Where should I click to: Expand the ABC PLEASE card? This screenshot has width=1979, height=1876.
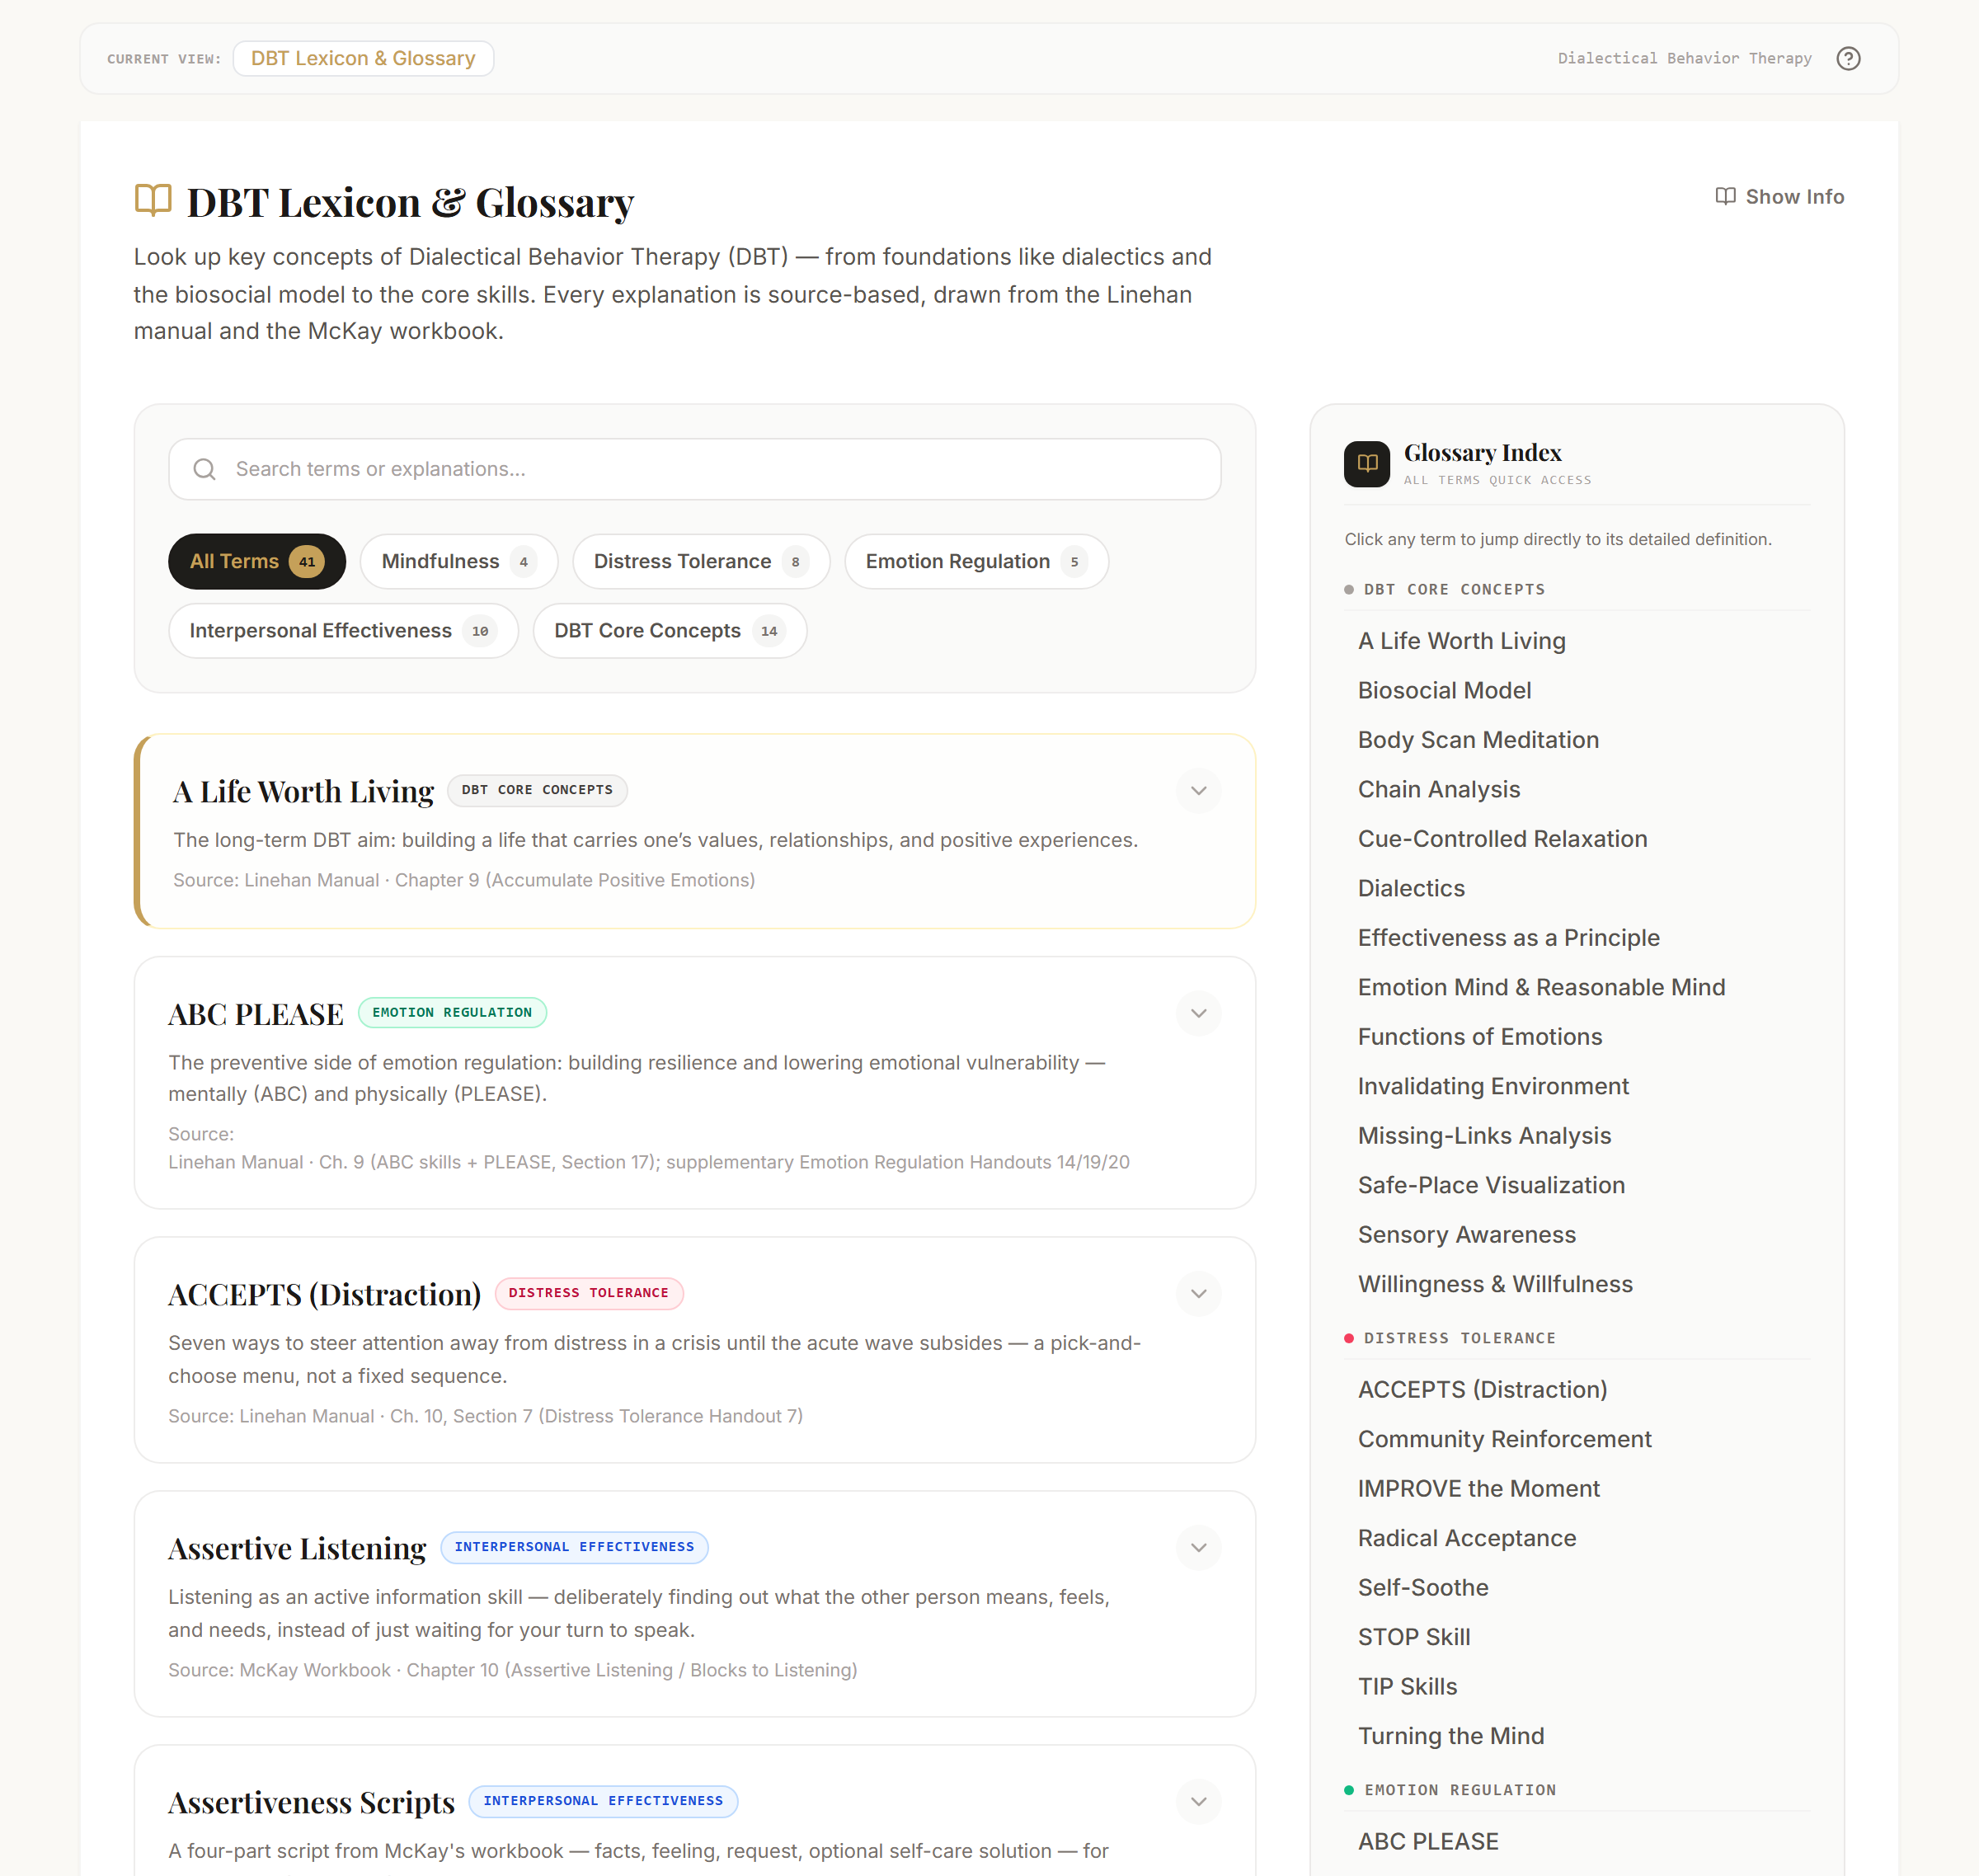[1198, 1013]
